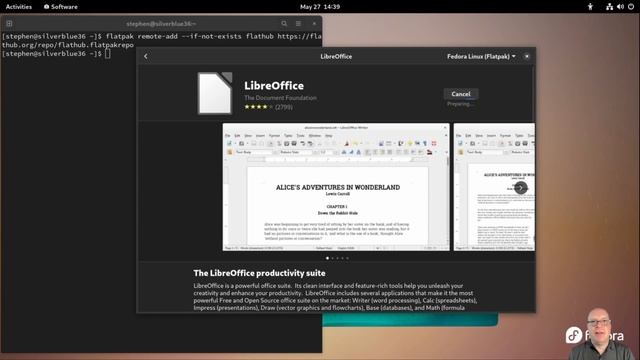The height and width of the screenshot is (360, 640).
Task: Open the accessibility menu icon
Action: click(x=590, y=7)
